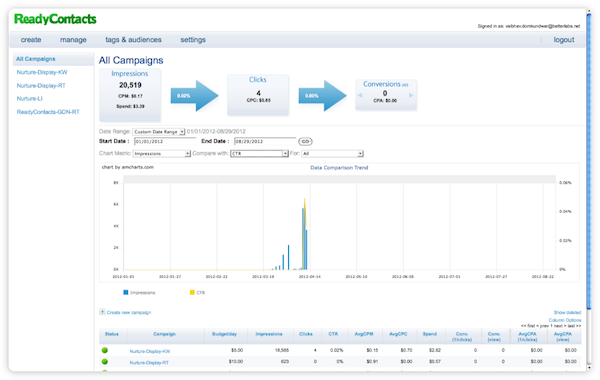
Task: Open tags & audiences menu
Action: (x=133, y=40)
